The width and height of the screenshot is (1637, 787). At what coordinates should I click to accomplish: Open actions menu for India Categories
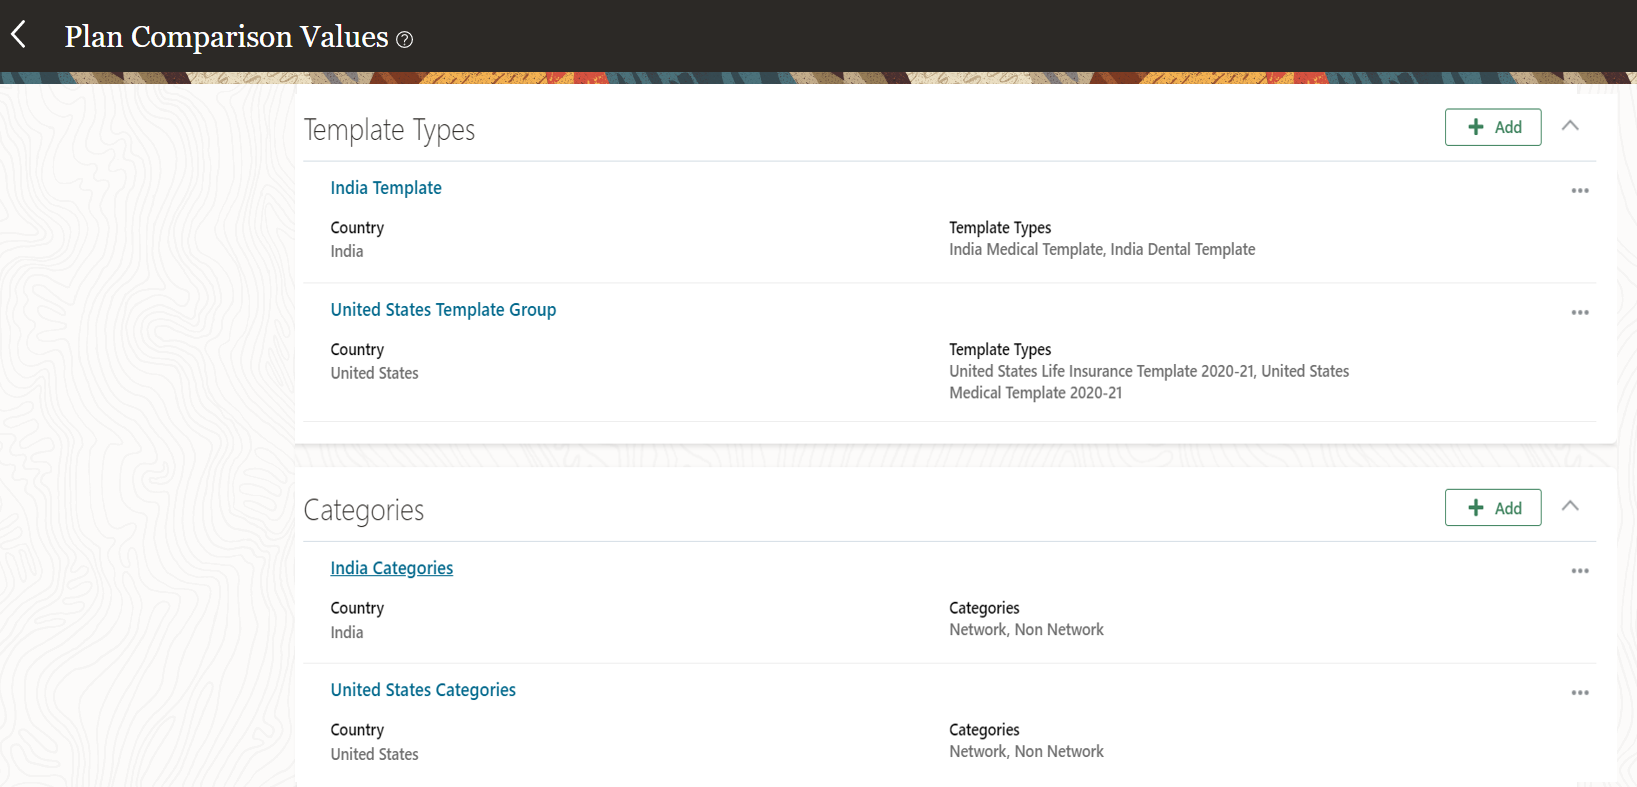[1579, 571]
